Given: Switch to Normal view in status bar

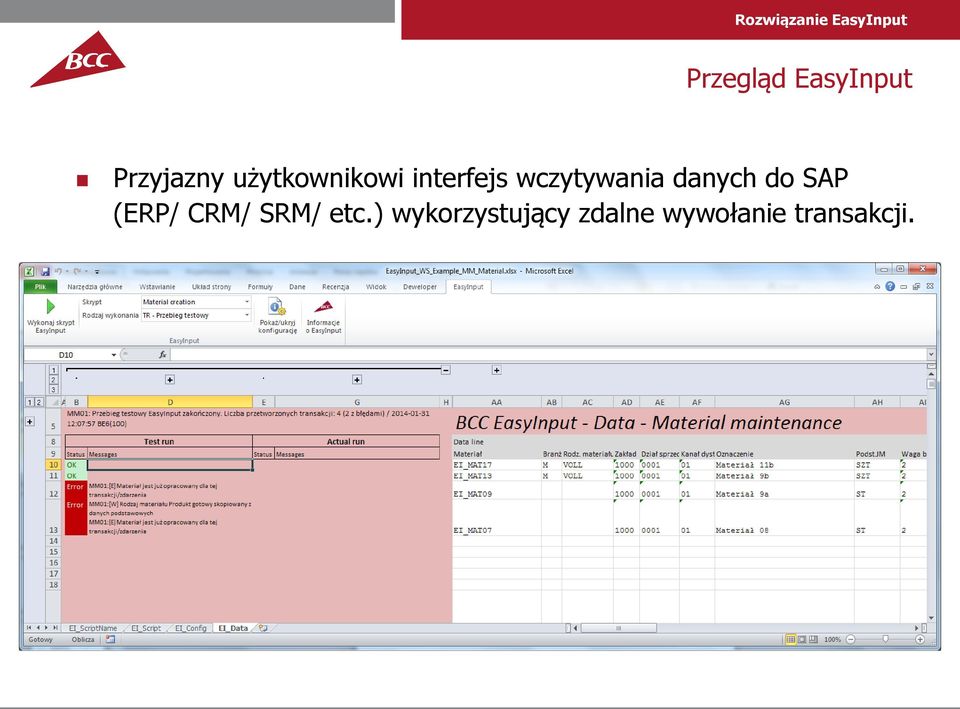Looking at the screenshot, I should [x=790, y=639].
